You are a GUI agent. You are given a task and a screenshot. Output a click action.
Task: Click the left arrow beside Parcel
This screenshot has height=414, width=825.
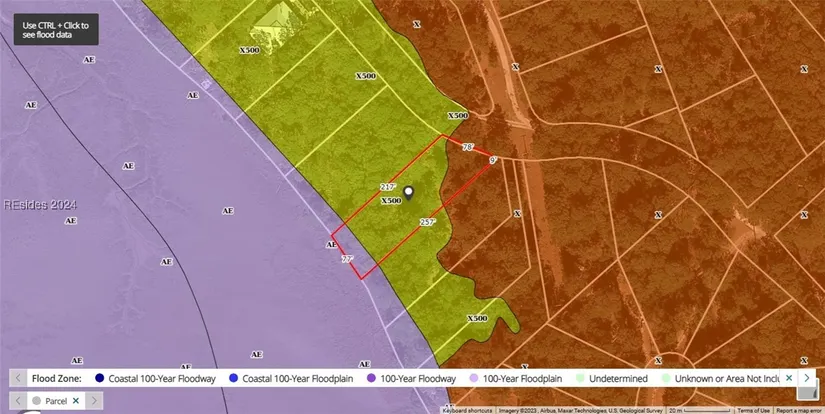point(16,400)
